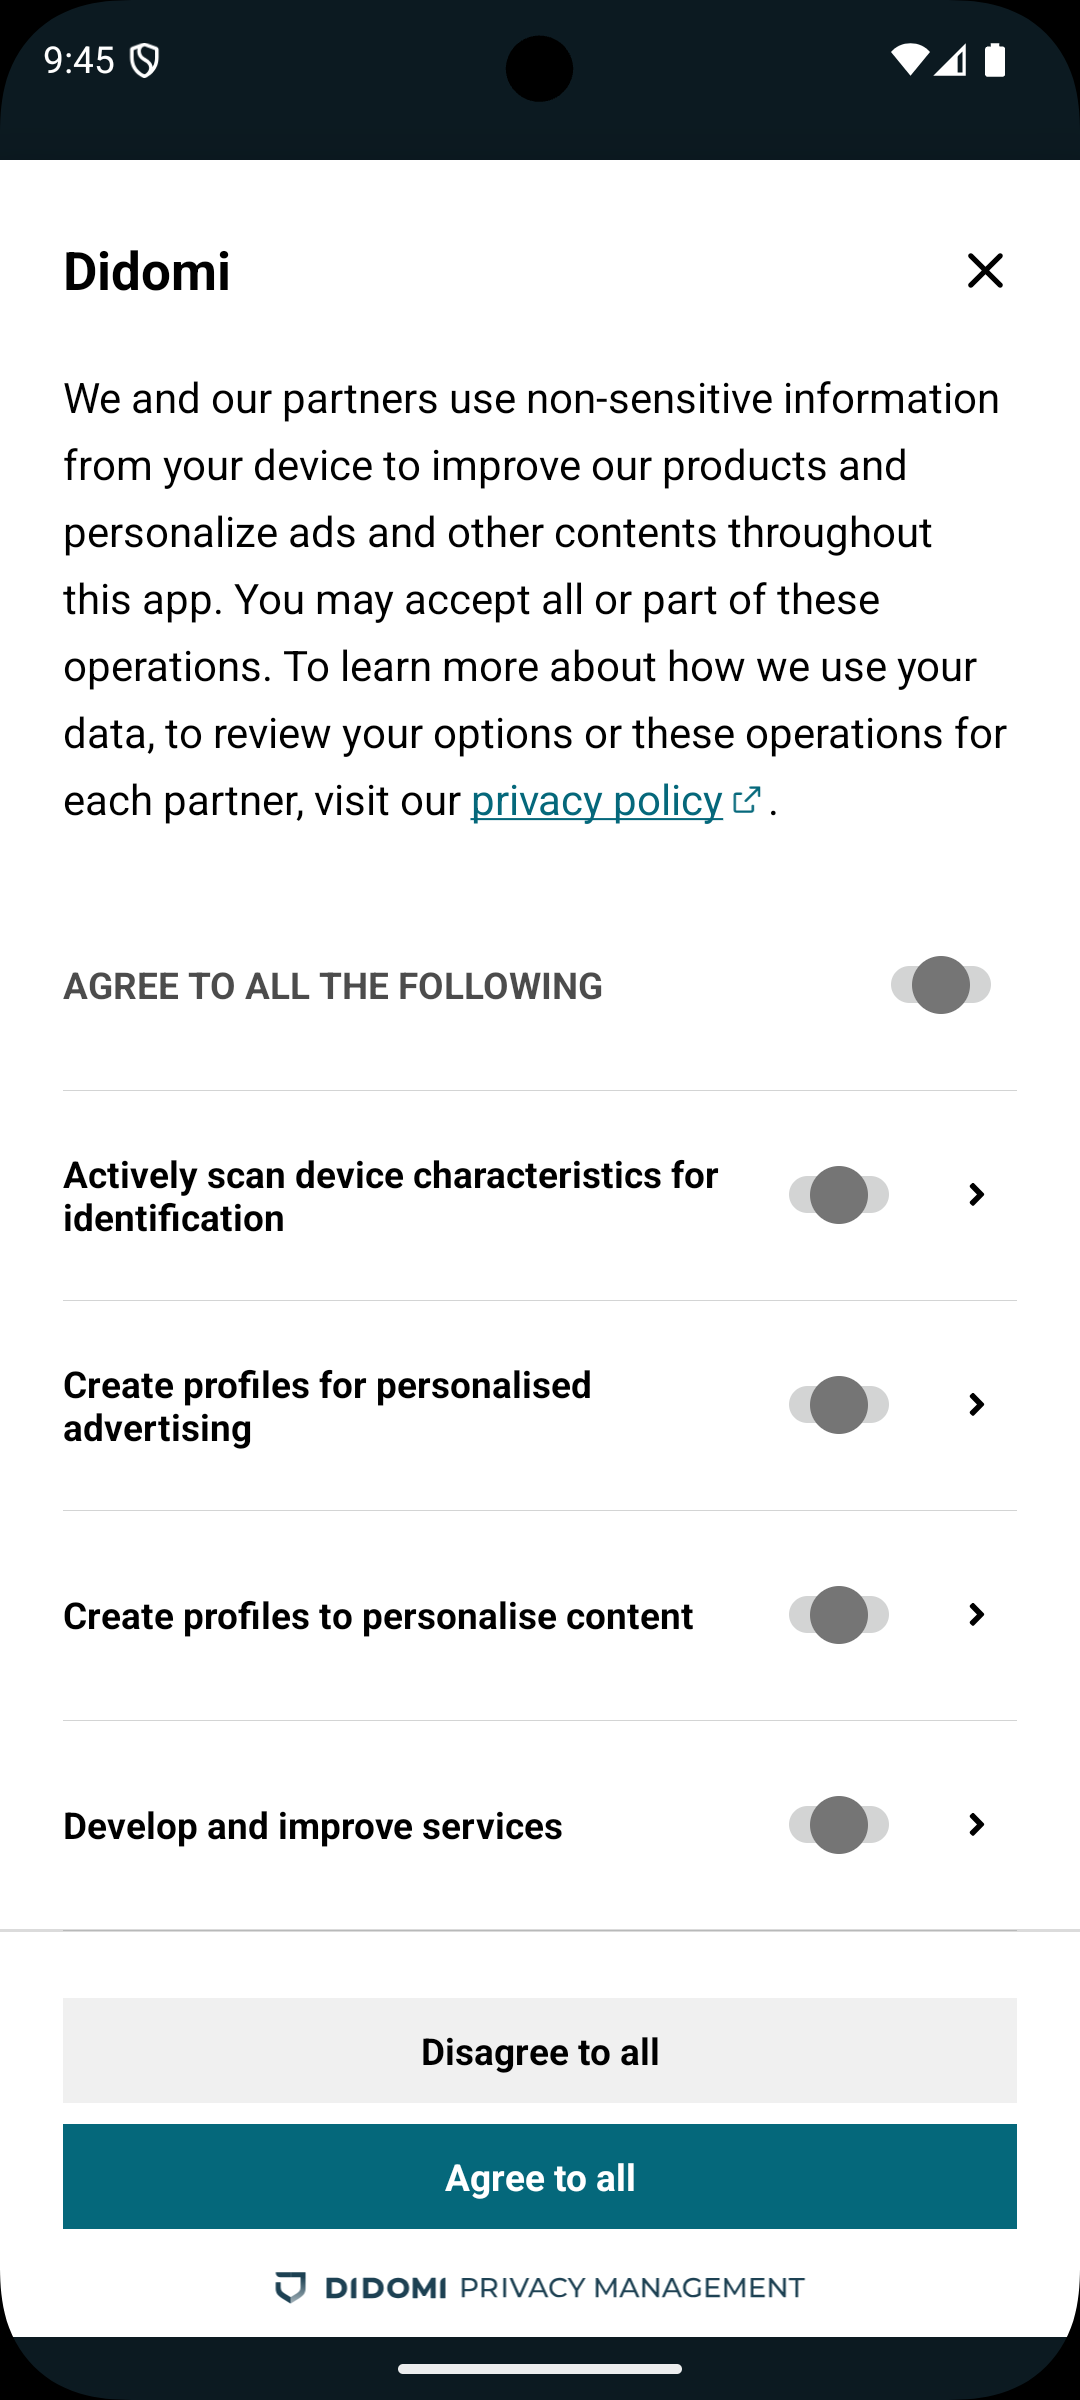The image size is (1080, 2400).
Task: Enable Actively scan device characteristics toggle
Action: click(x=838, y=1195)
